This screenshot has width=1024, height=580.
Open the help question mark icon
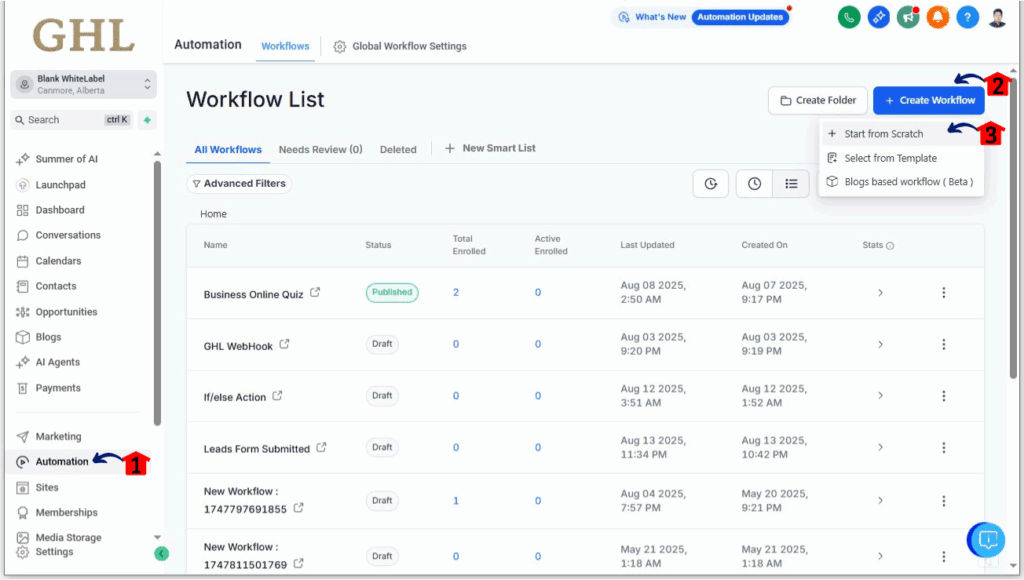(967, 17)
